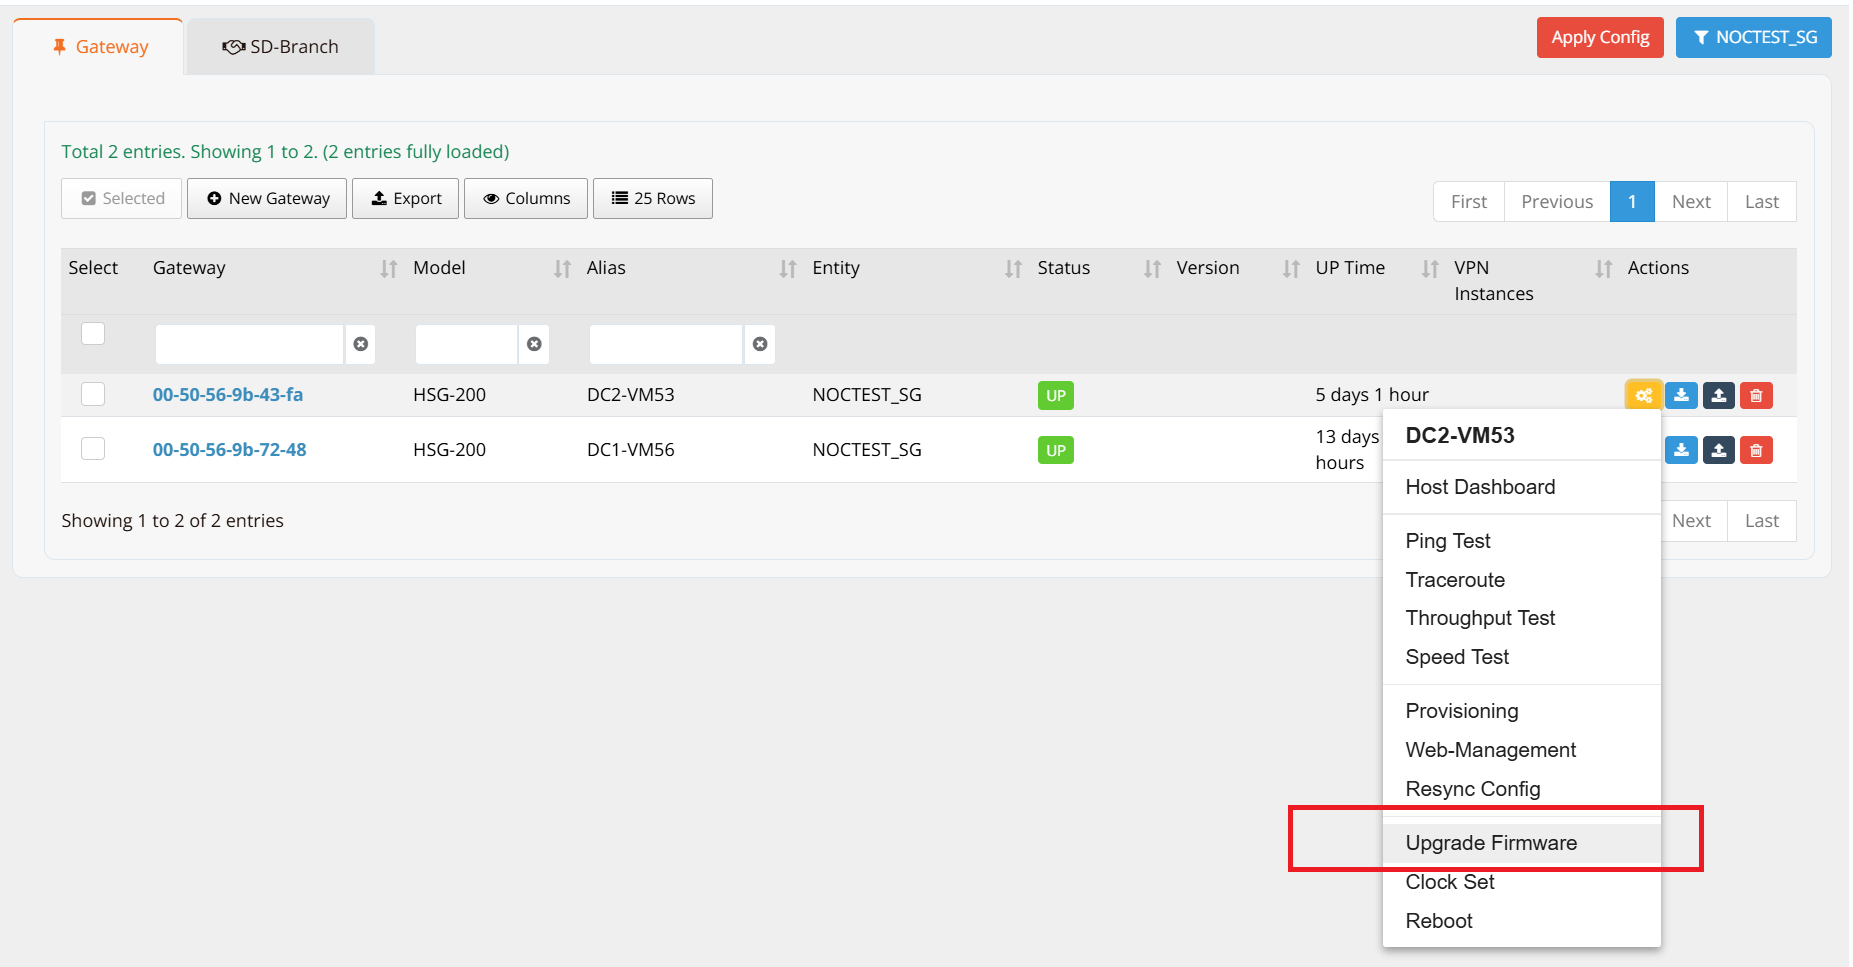The image size is (1853, 967).
Task: Click the UP status badge for DC2-VM53
Action: tap(1055, 396)
